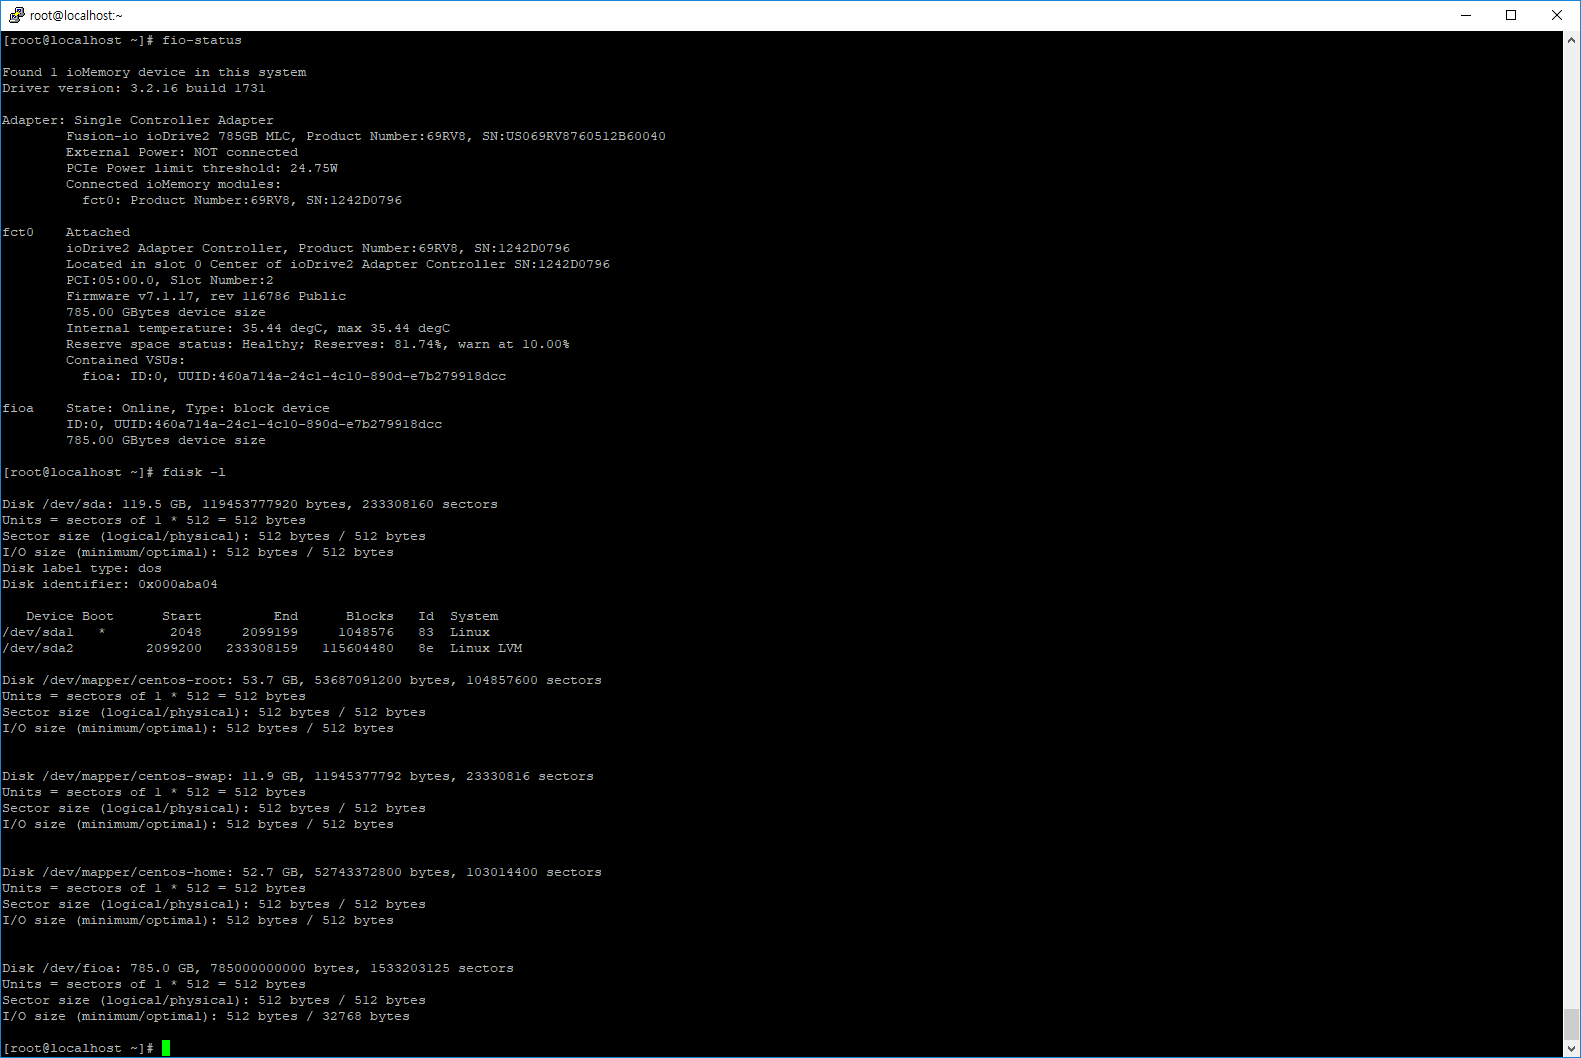Click 'fioa: ID:0, UUID' line under VSUs
This screenshot has width=1581, height=1058.
pos(294,376)
